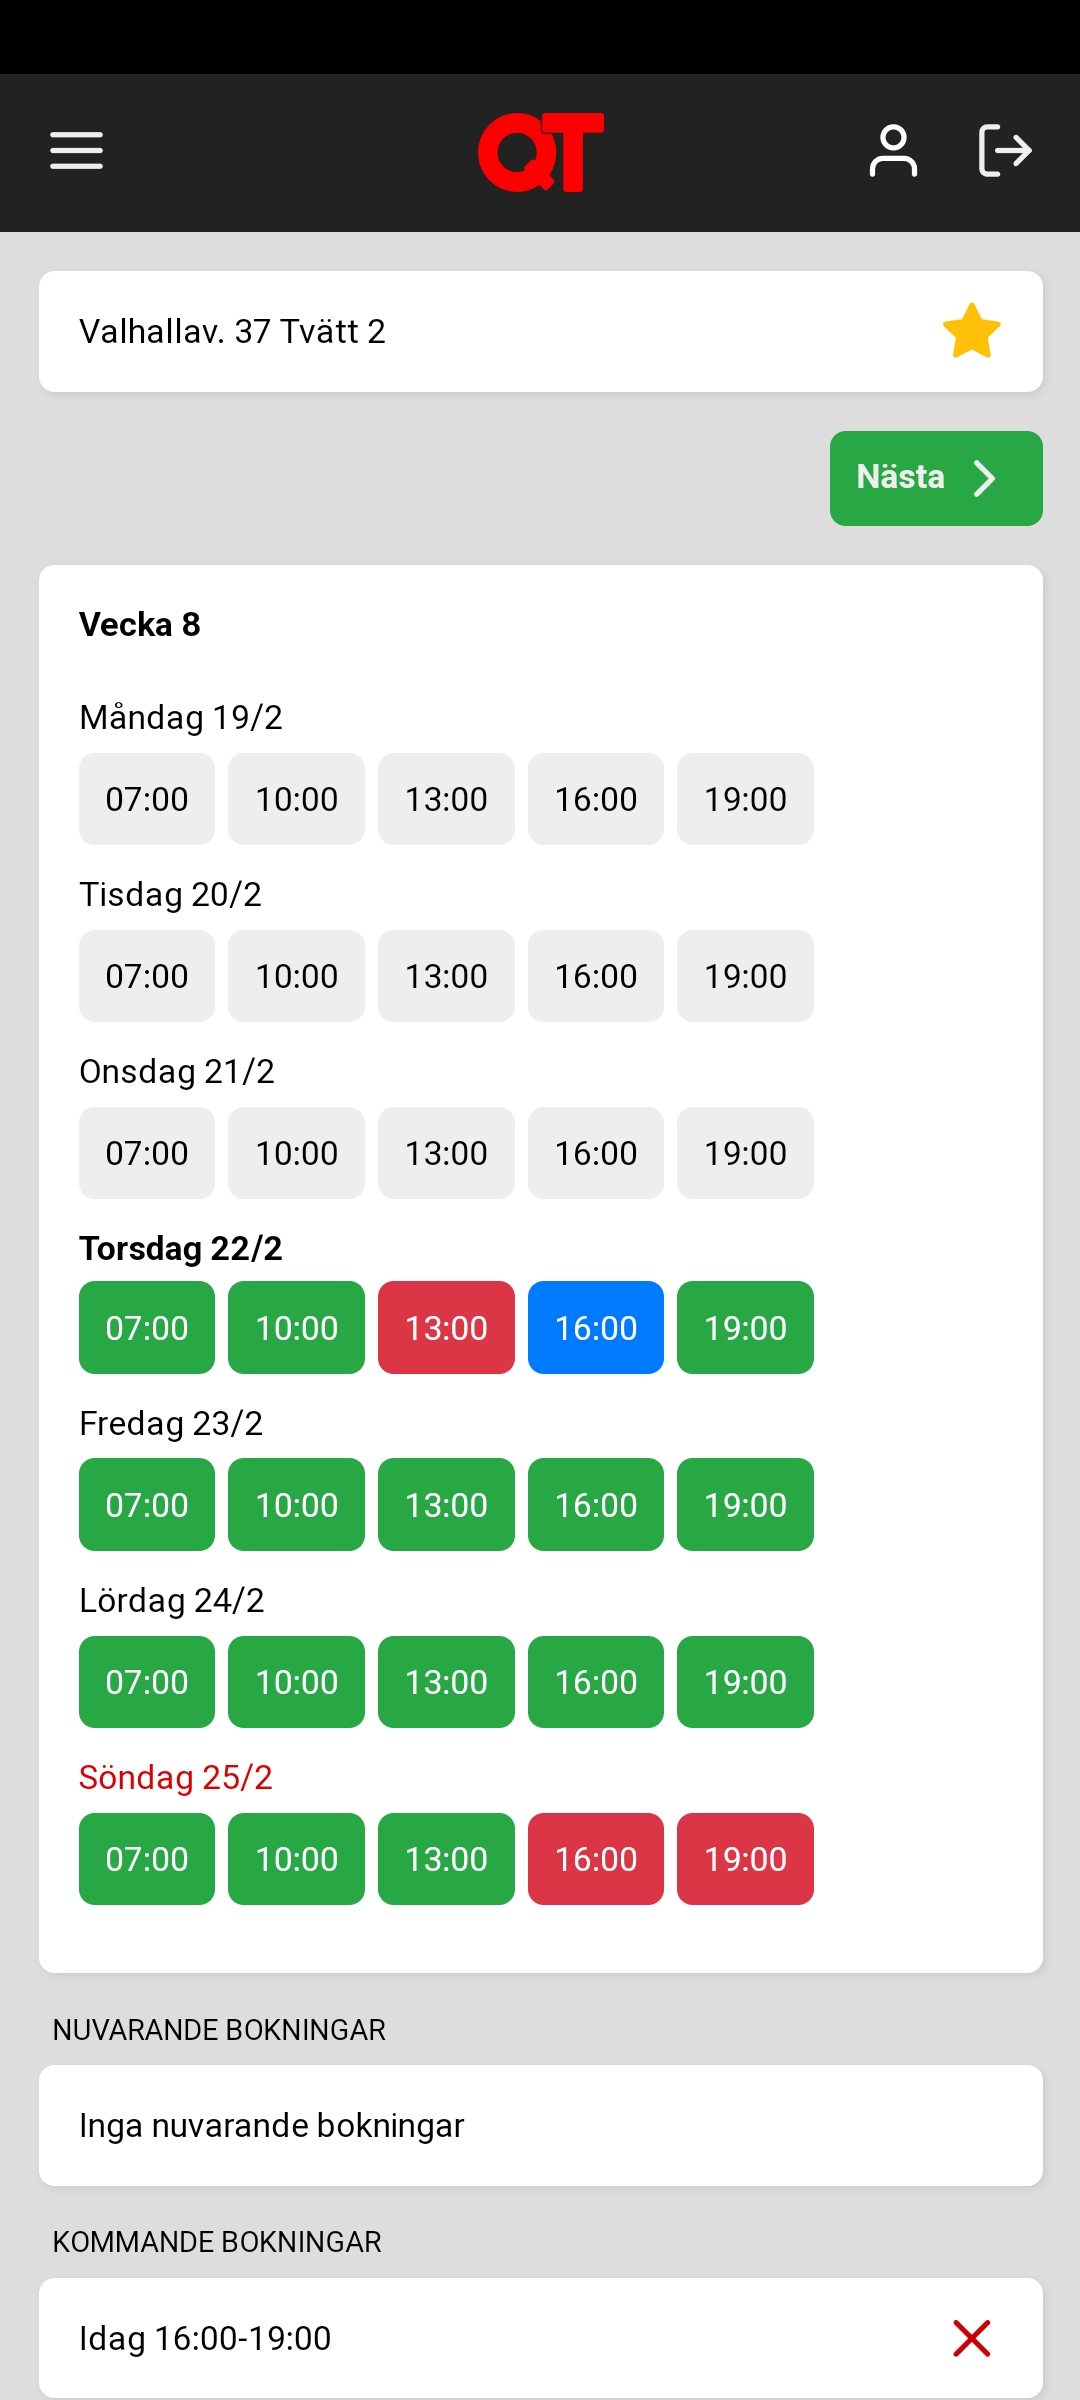Image resolution: width=1080 pixels, height=2400 pixels.
Task: Tap the QT logo
Action: [x=540, y=152]
